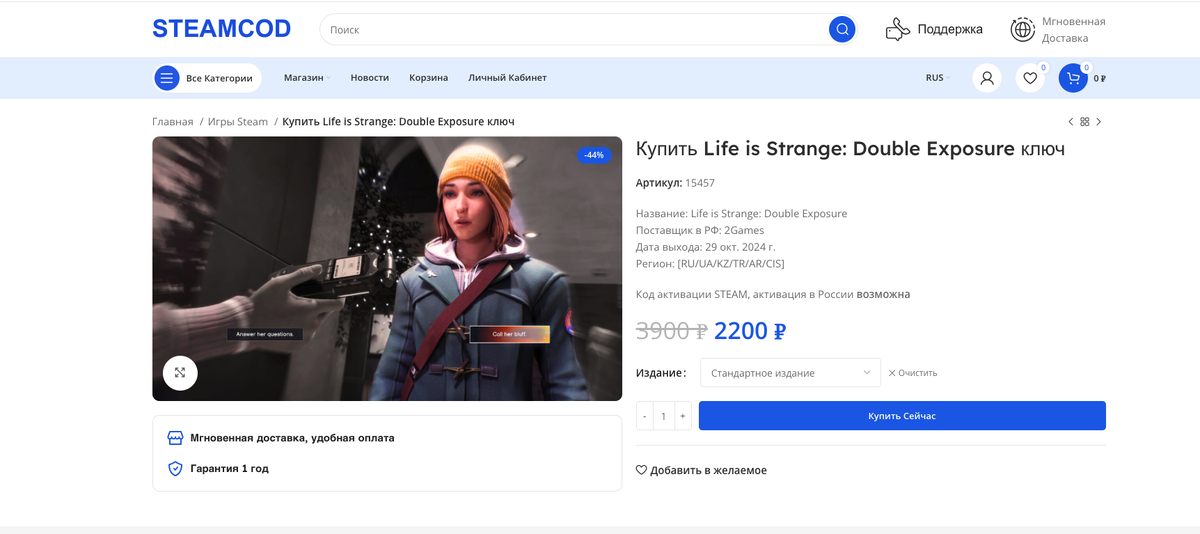Click the Регион: [RU/UA/KZ/TR/AR/CIS] line
This screenshot has height=534, width=1200.
(711, 263)
